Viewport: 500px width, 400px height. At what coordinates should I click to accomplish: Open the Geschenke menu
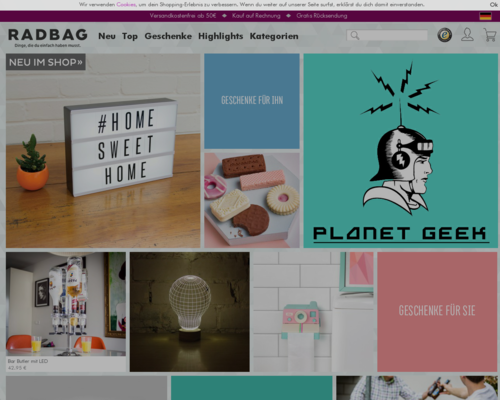click(168, 36)
